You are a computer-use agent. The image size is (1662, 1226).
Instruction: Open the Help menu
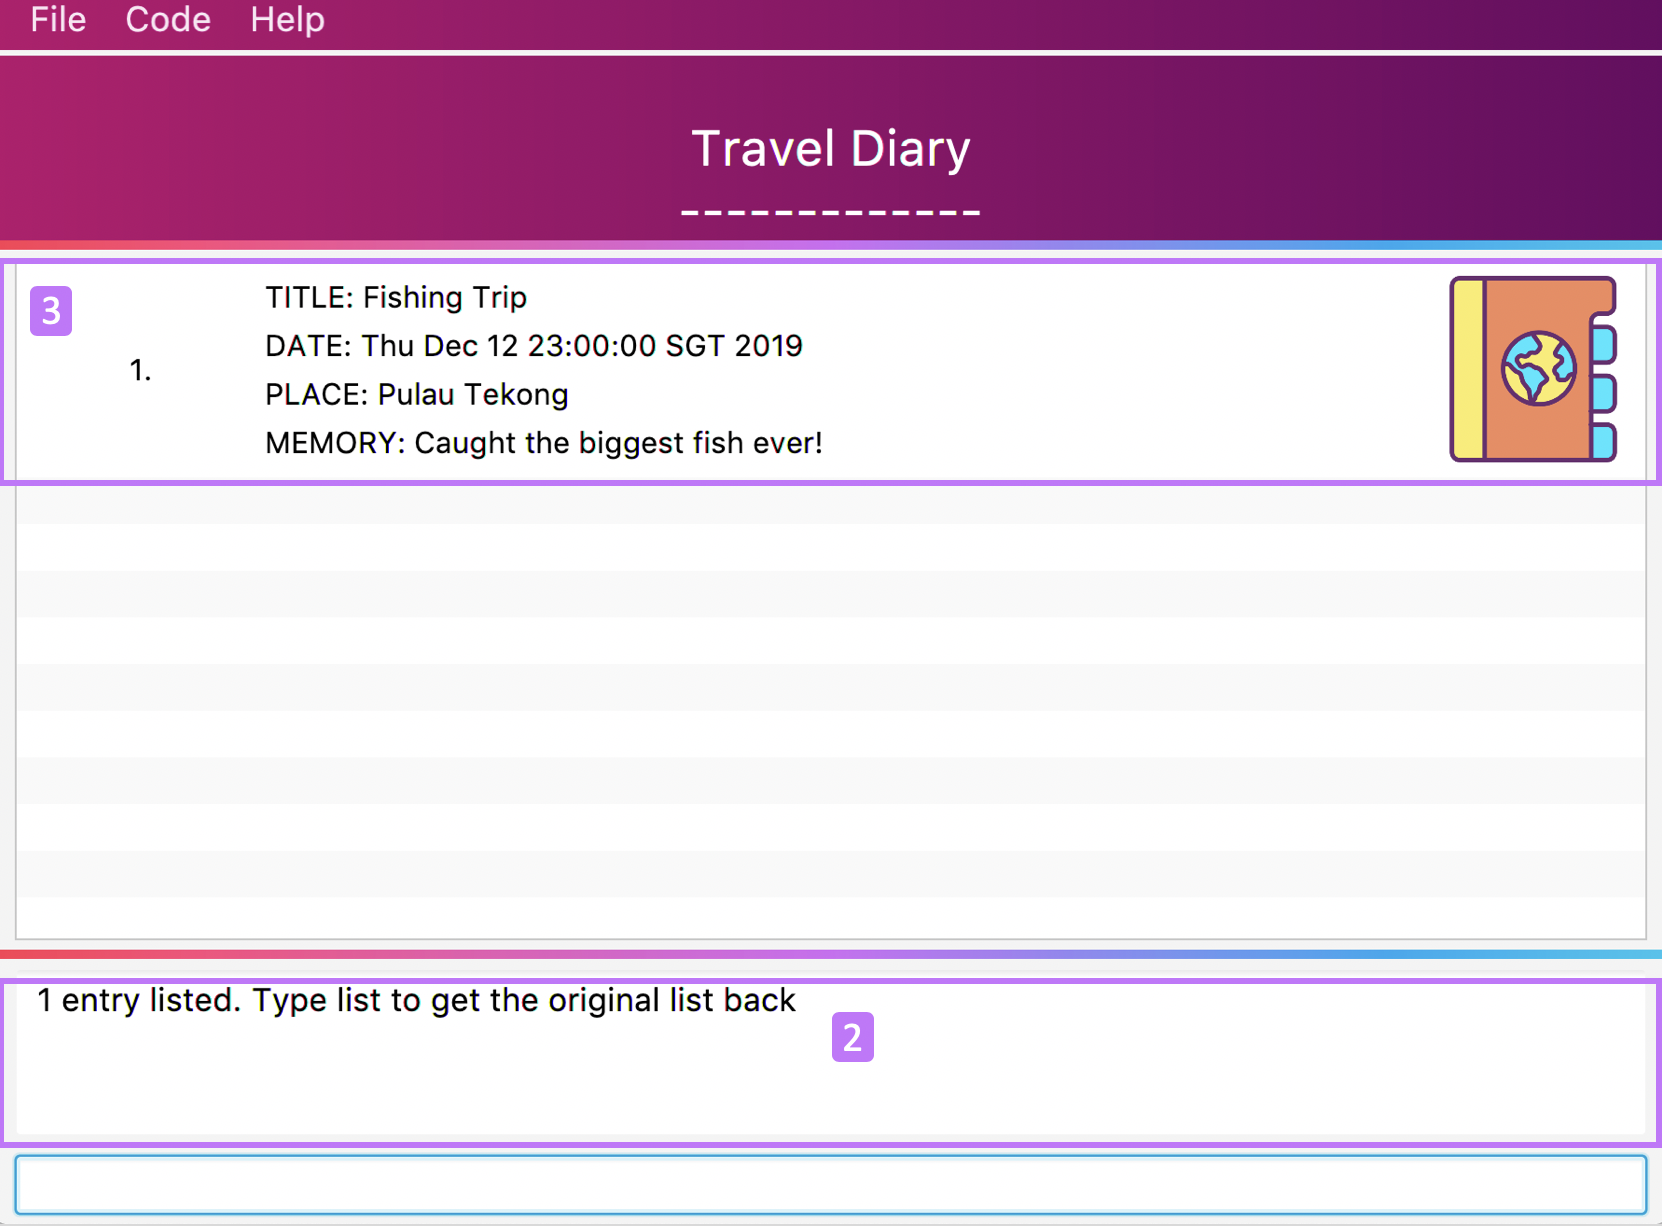[x=287, y=19]
